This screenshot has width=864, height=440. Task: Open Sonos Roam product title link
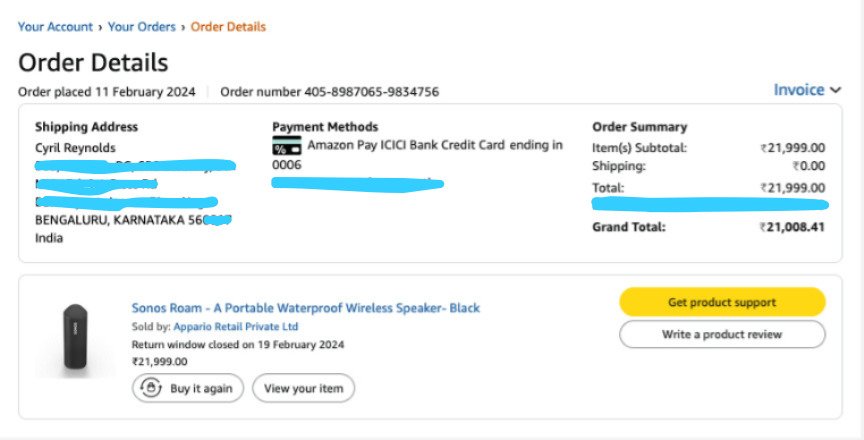[x=306, y=308]
